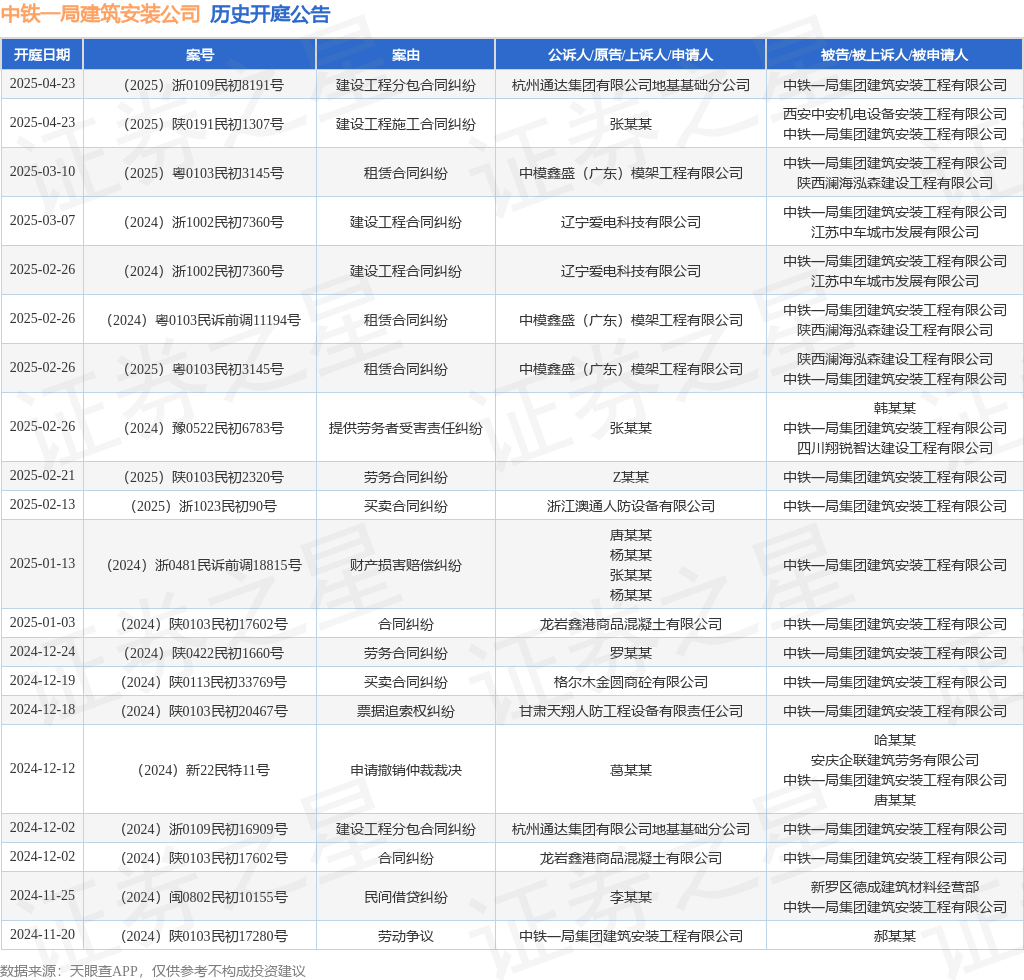Click the 案号 column header

click(200, 55)
